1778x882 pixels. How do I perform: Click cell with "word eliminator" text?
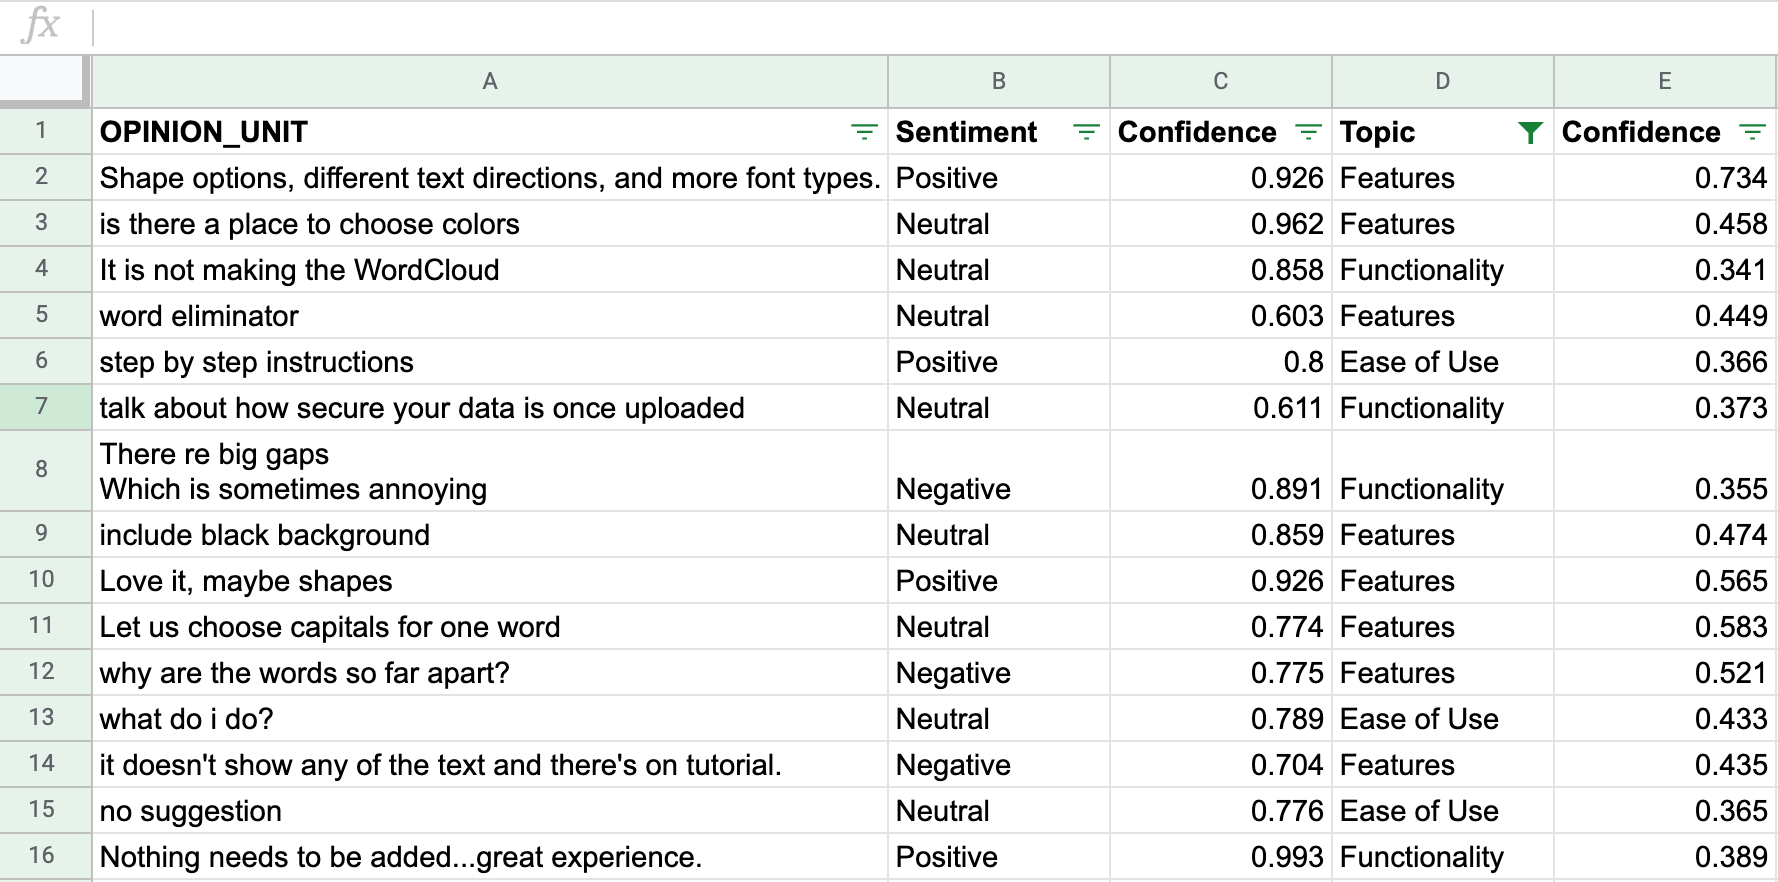489,316
